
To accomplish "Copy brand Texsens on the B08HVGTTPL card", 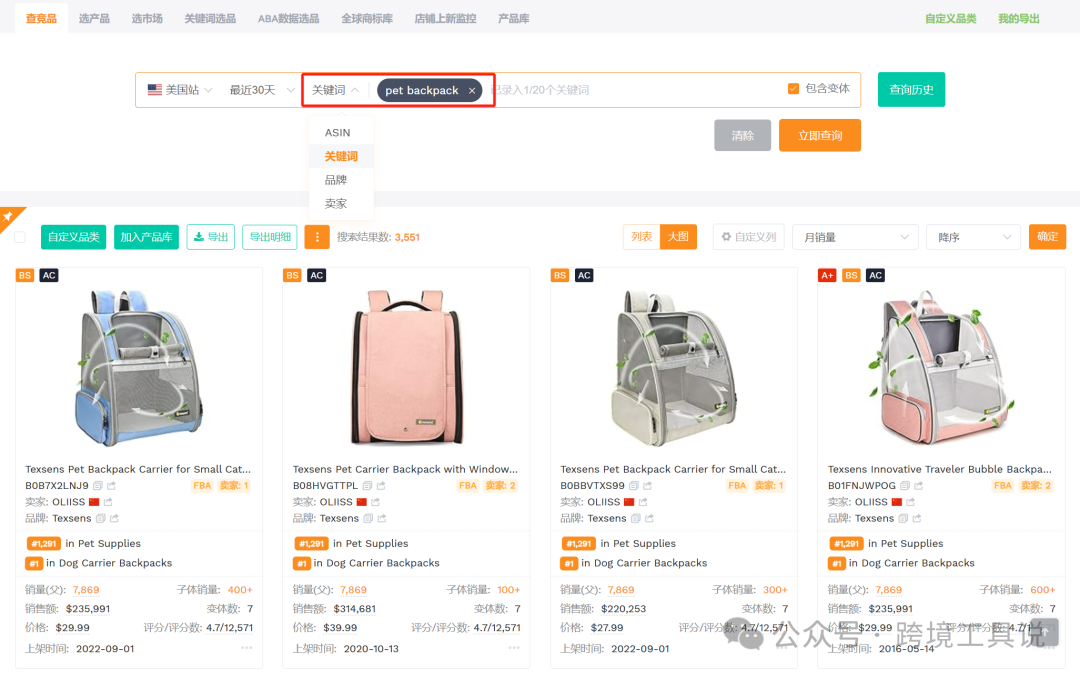I will click(x=368, y=518).
